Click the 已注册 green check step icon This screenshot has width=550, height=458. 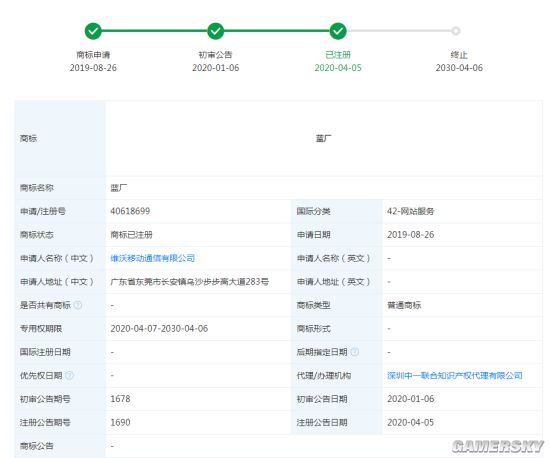338,31
